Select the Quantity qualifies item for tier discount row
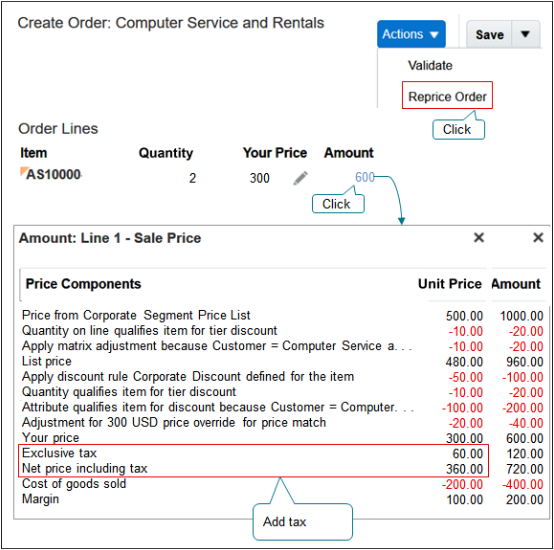 pos(282,392)
